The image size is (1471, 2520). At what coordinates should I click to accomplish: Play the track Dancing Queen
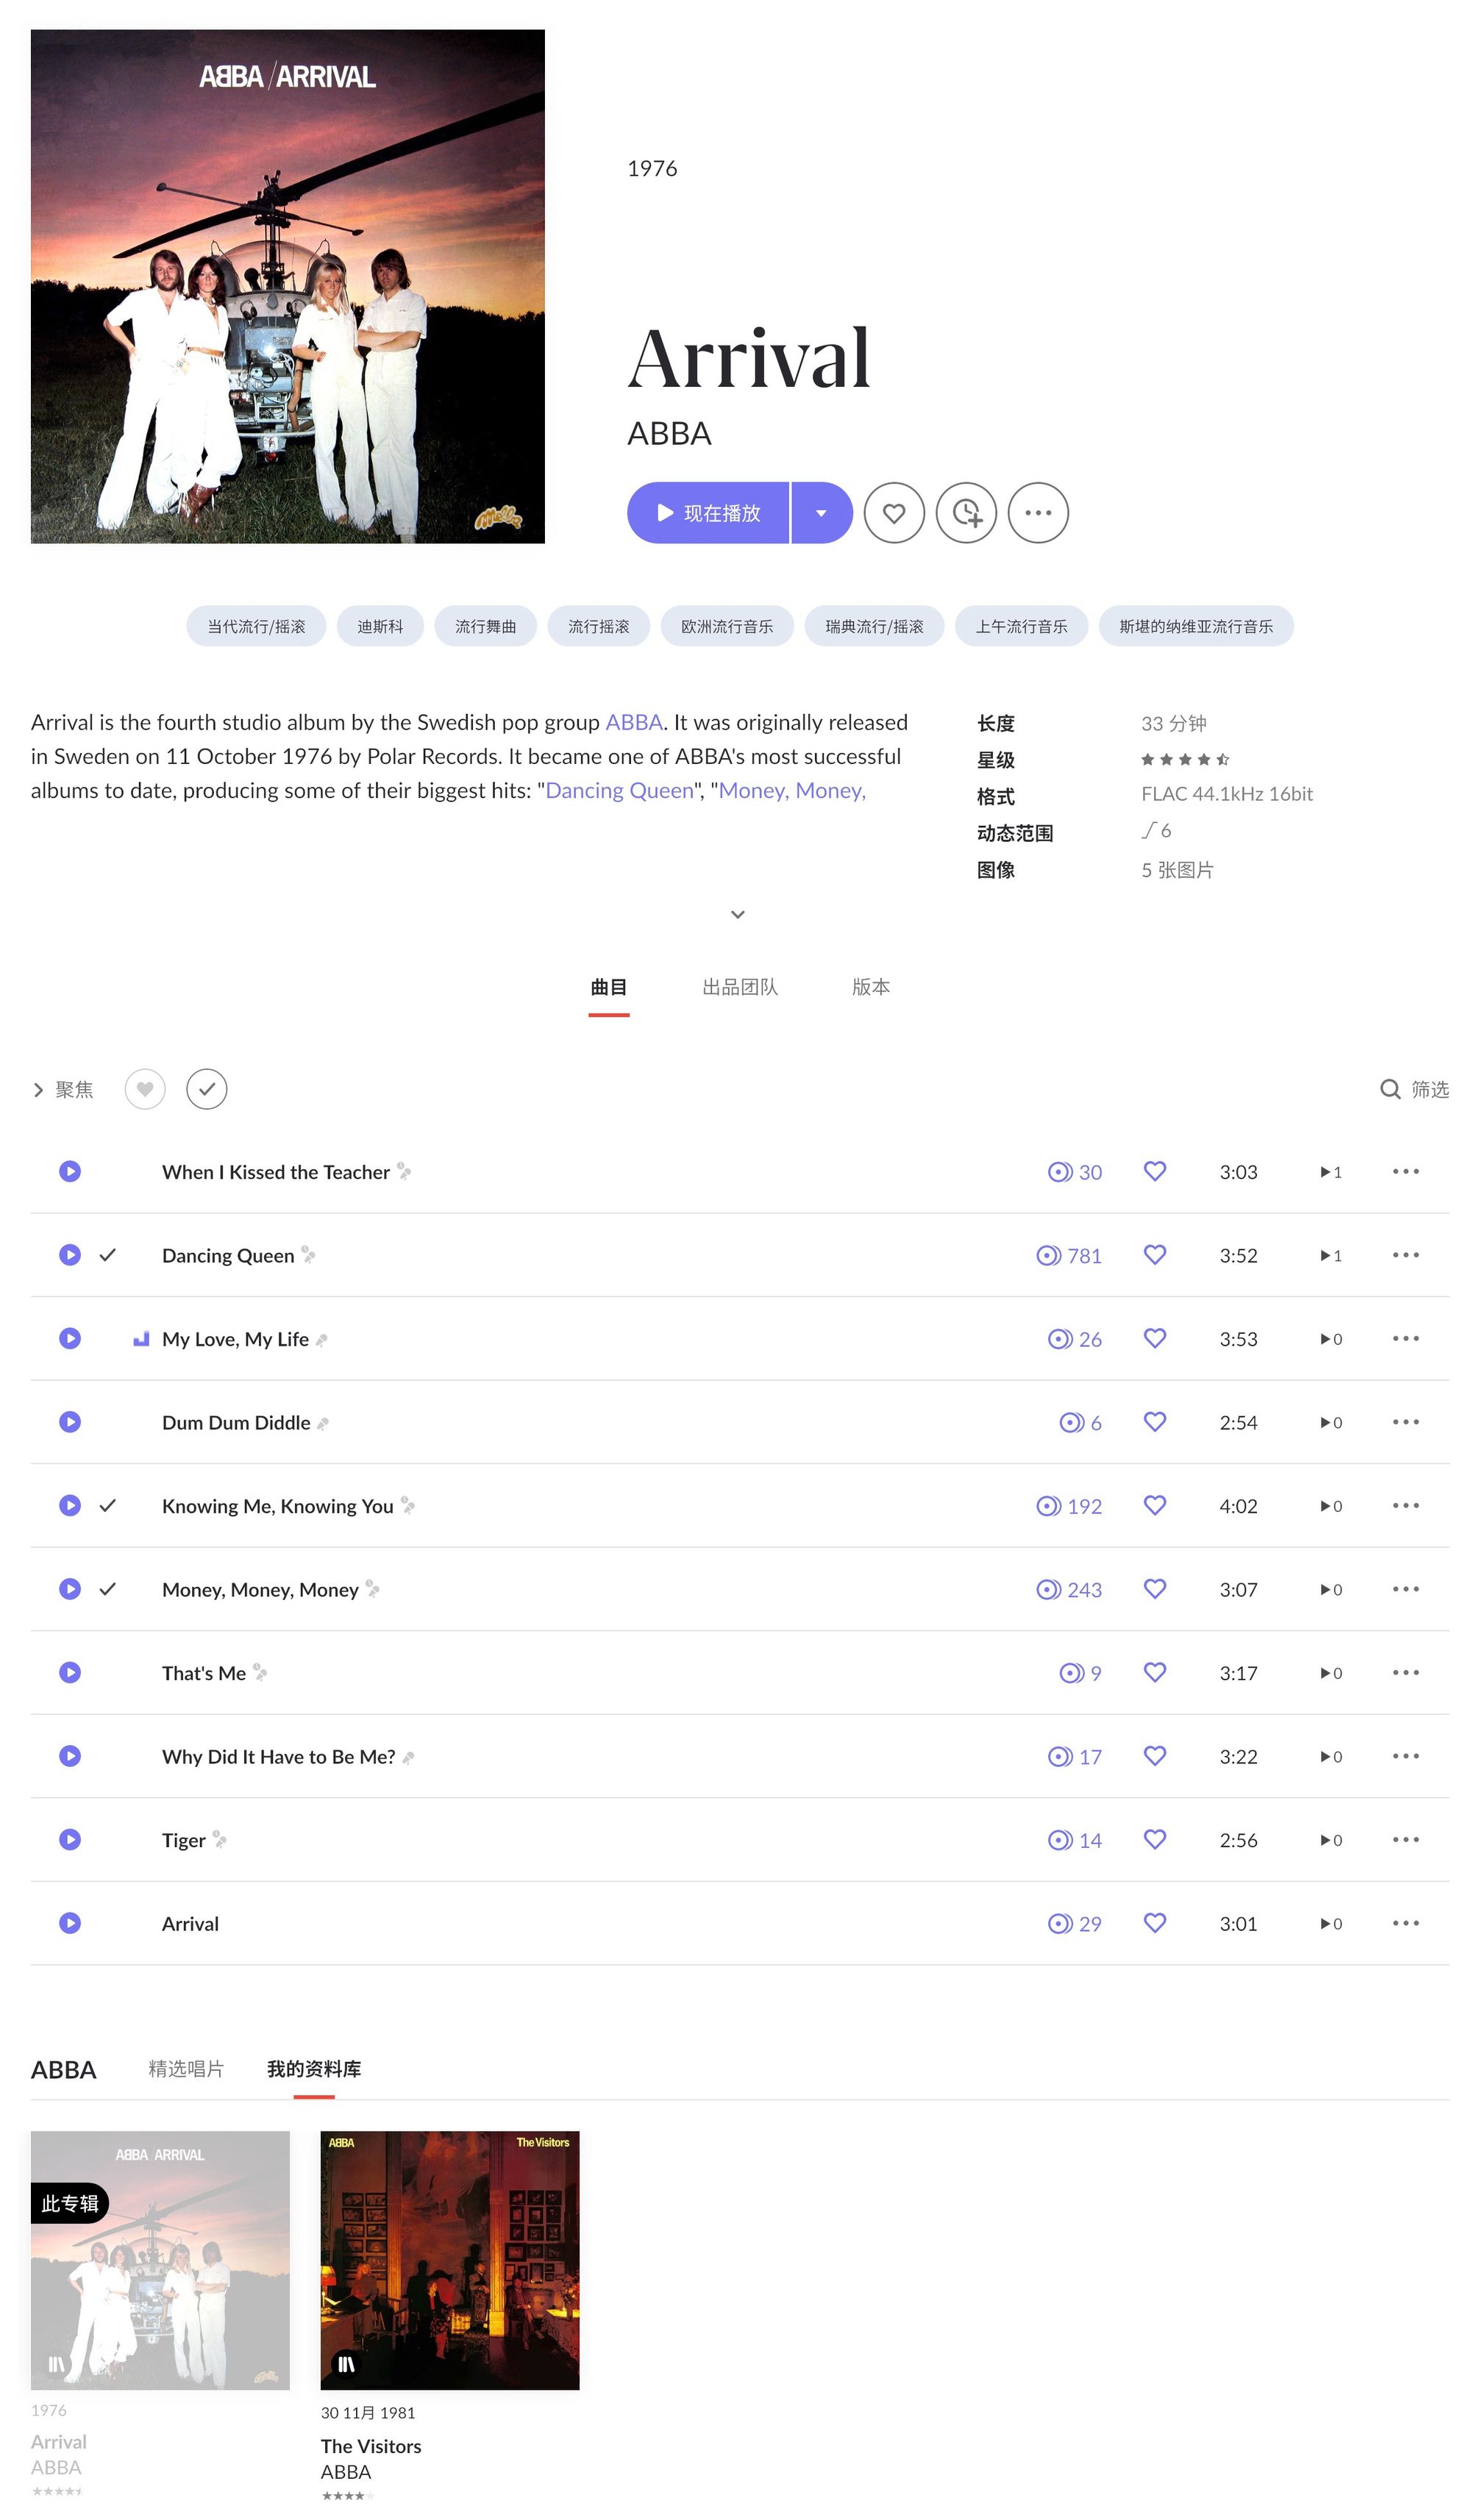69,1254
